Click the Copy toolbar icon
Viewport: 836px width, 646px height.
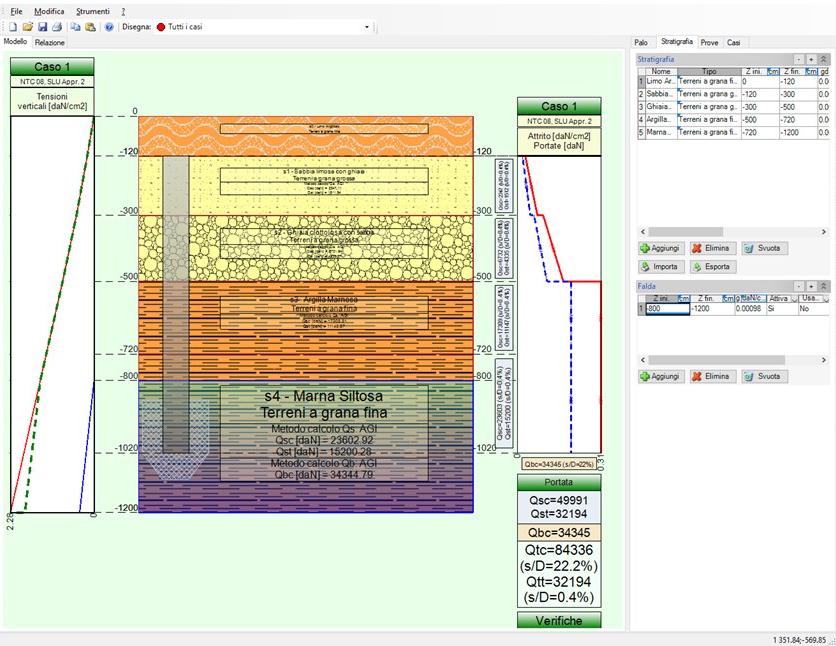coord(76,27)
